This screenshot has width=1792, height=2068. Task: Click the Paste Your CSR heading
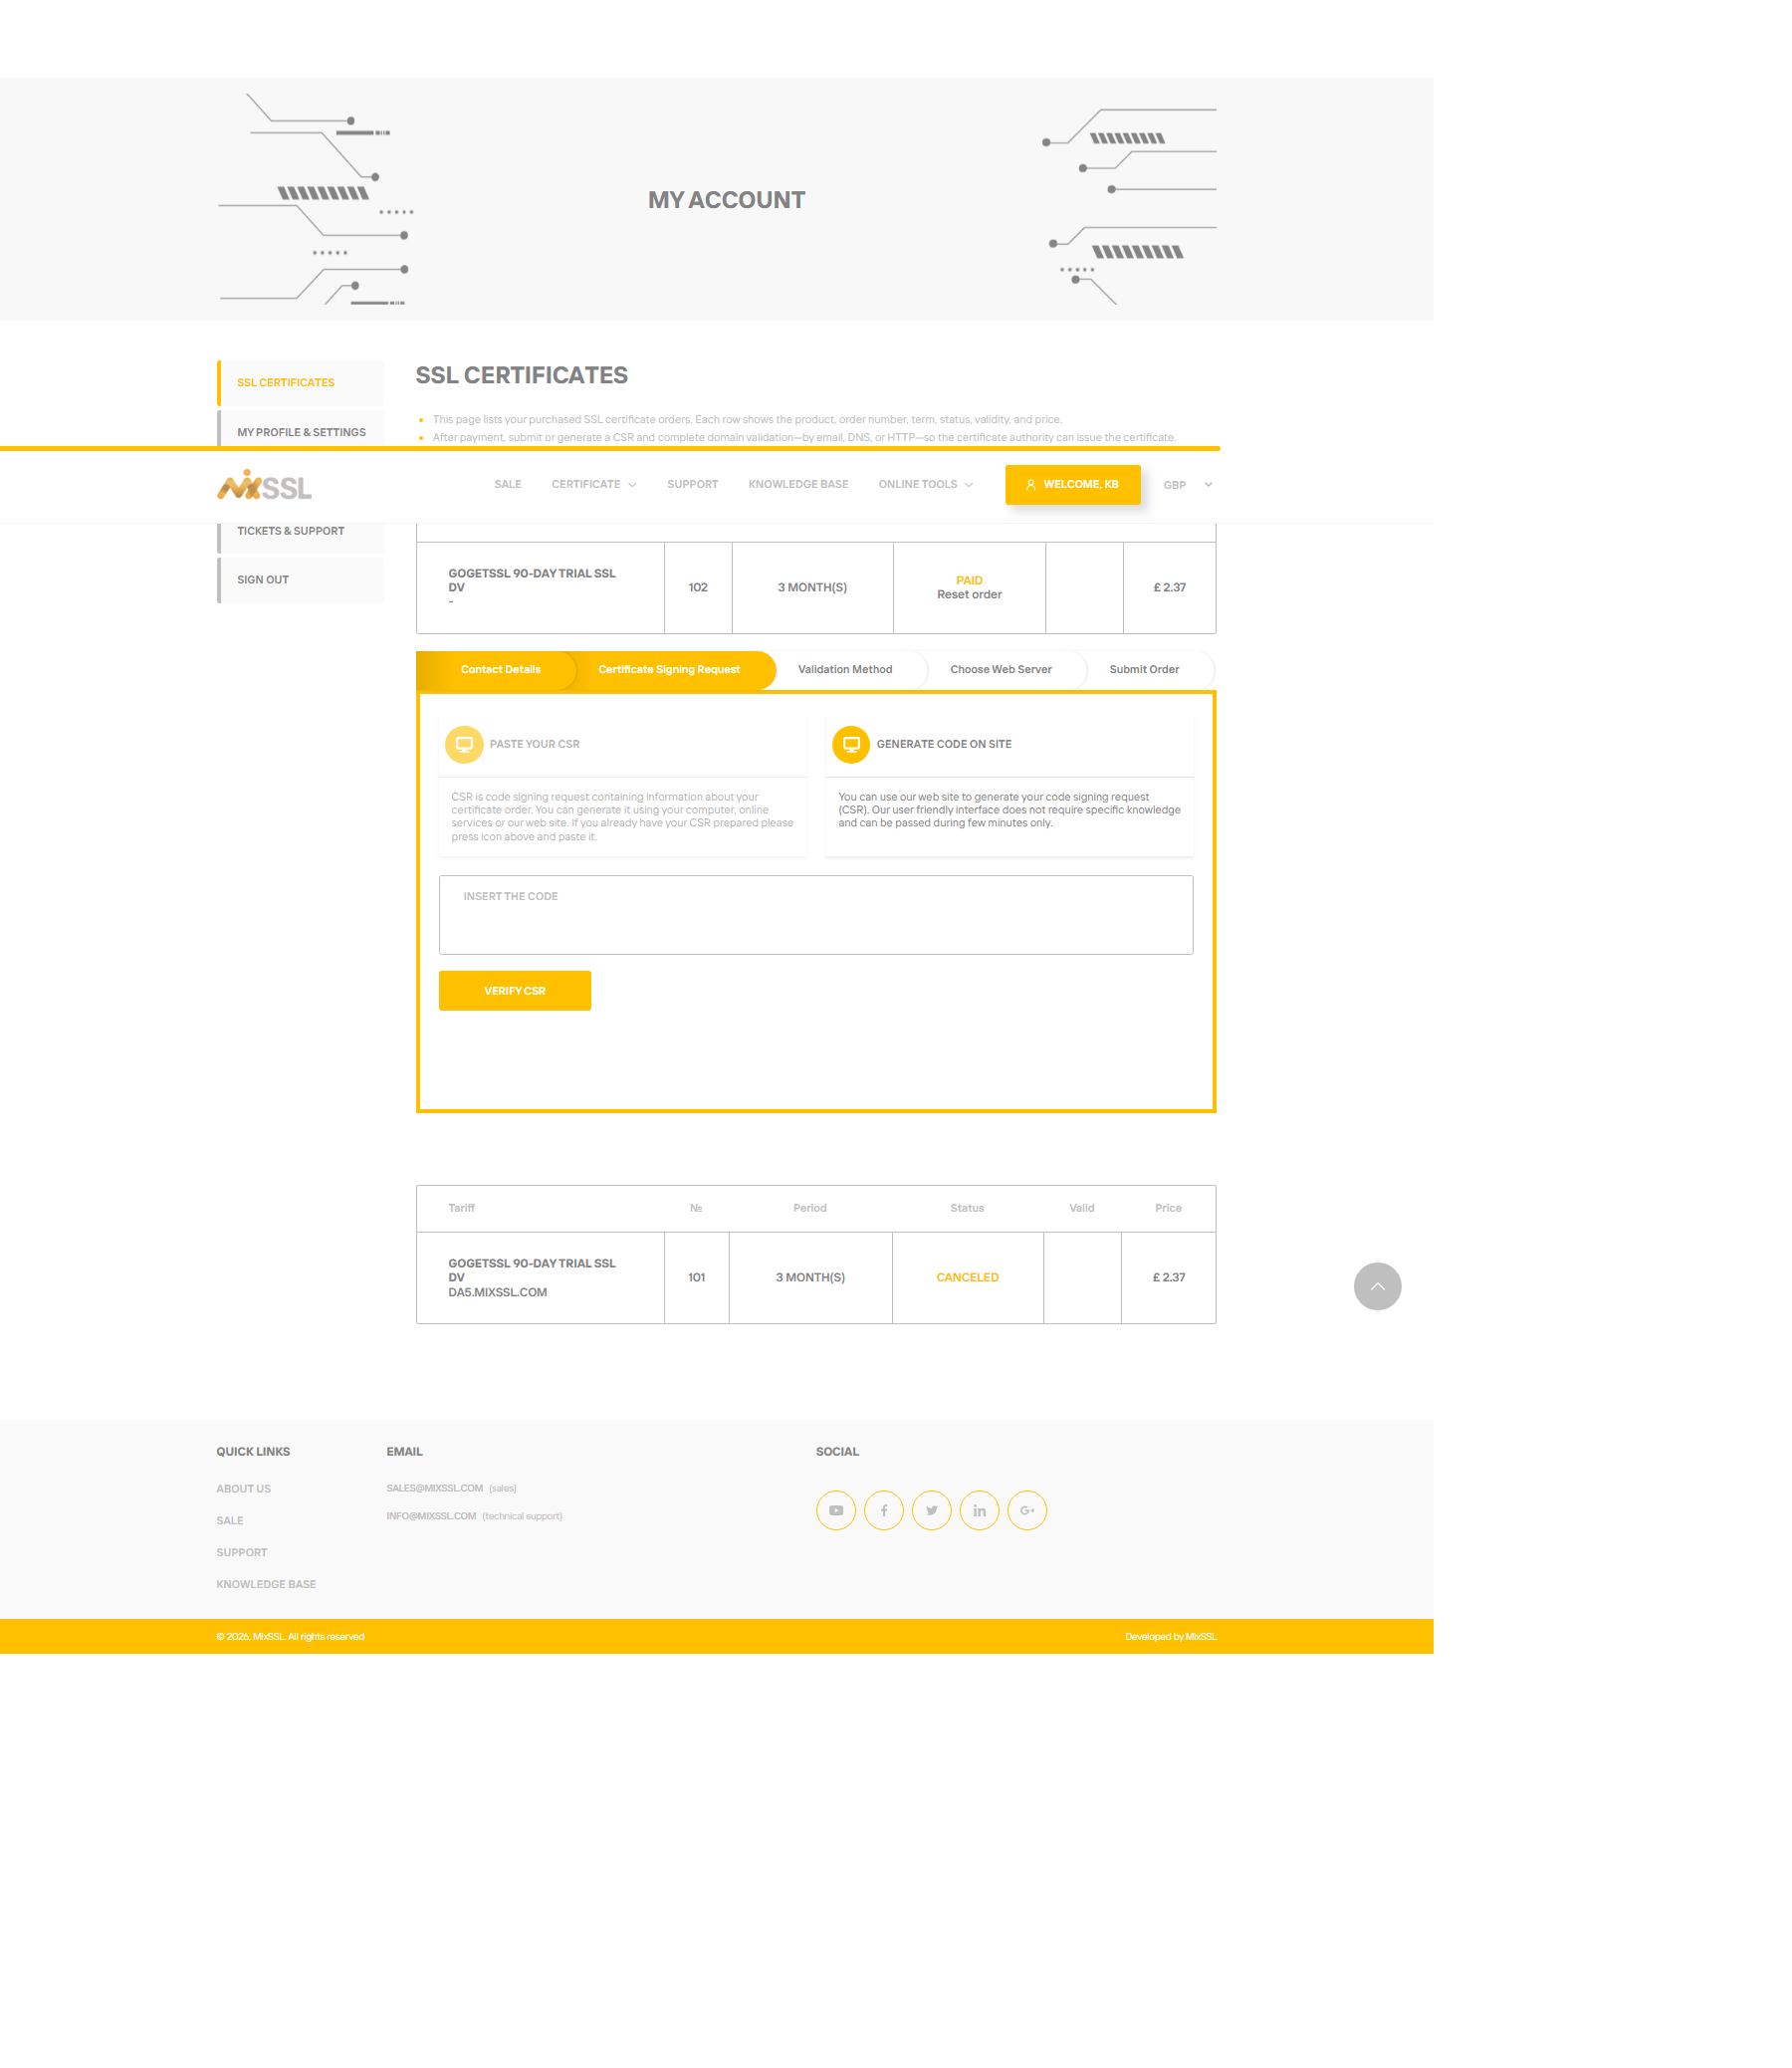click(535, 744)
